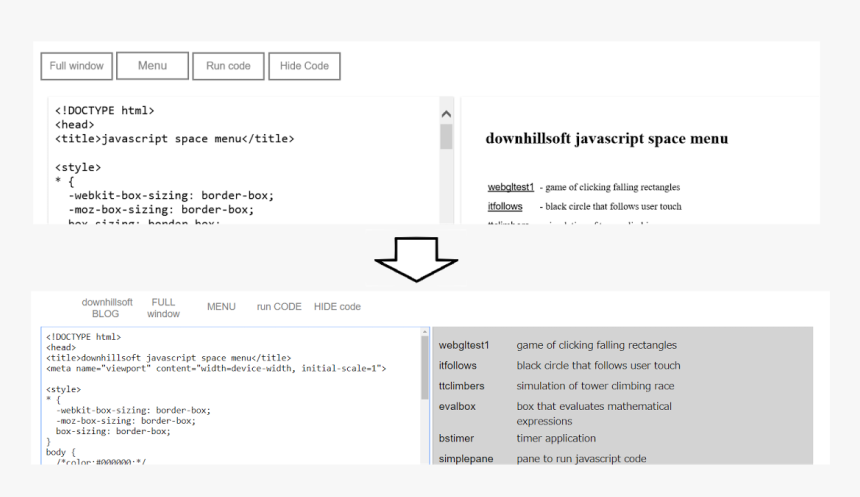Click the Full window button in top toolbar

pos(76,66)
